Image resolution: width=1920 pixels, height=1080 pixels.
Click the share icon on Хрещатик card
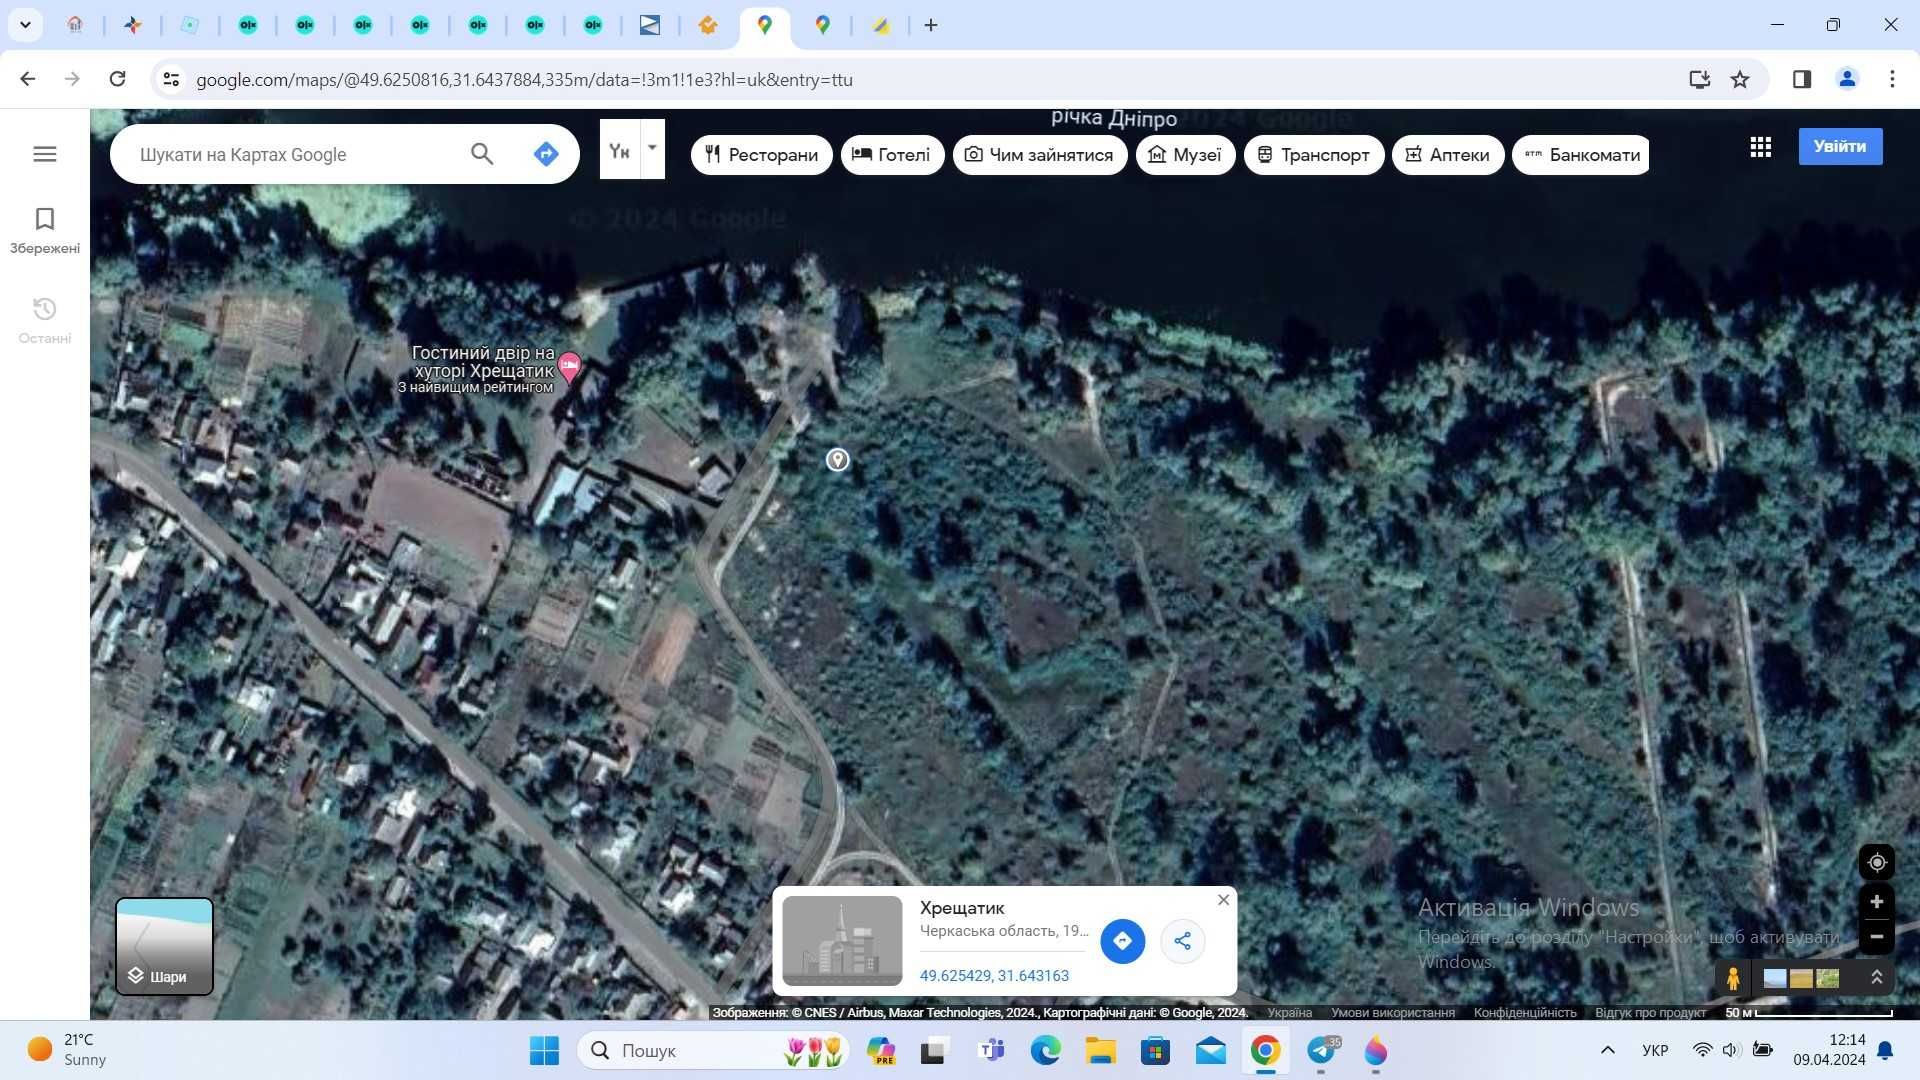coord(1183,941)
